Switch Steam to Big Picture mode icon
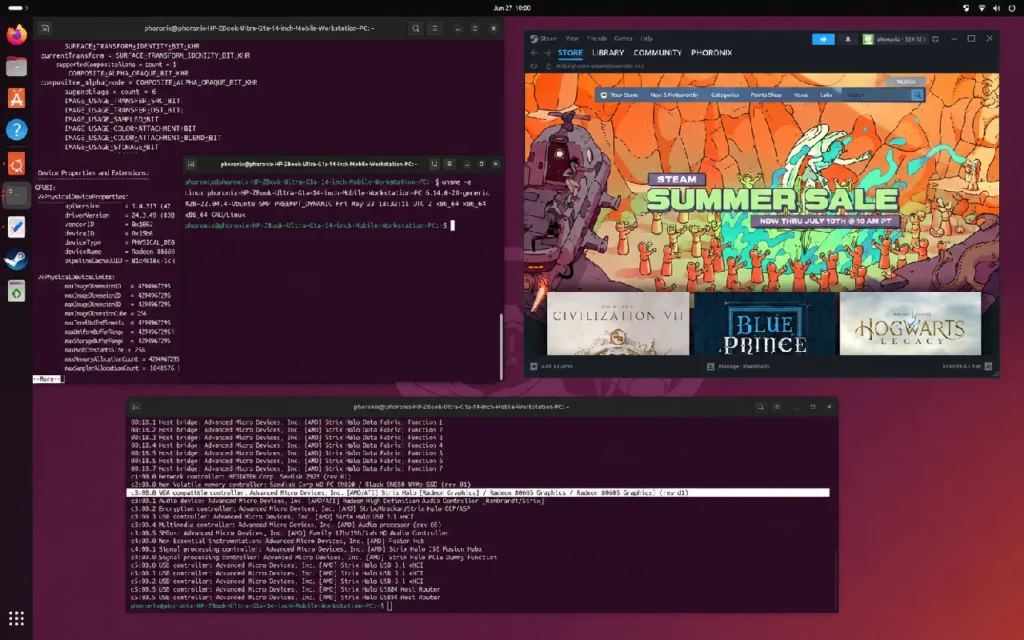The image size is (1024, 640). [935, 39]
